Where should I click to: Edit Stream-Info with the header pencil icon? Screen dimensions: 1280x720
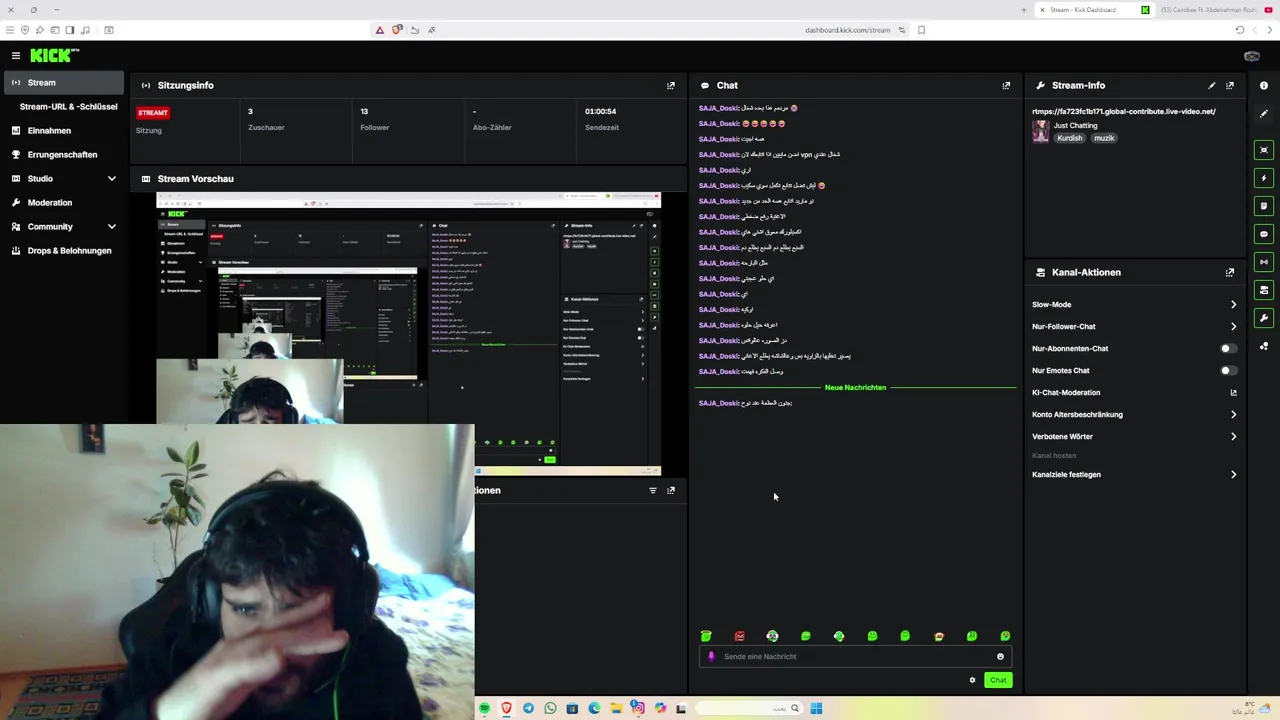[1212, 86]
